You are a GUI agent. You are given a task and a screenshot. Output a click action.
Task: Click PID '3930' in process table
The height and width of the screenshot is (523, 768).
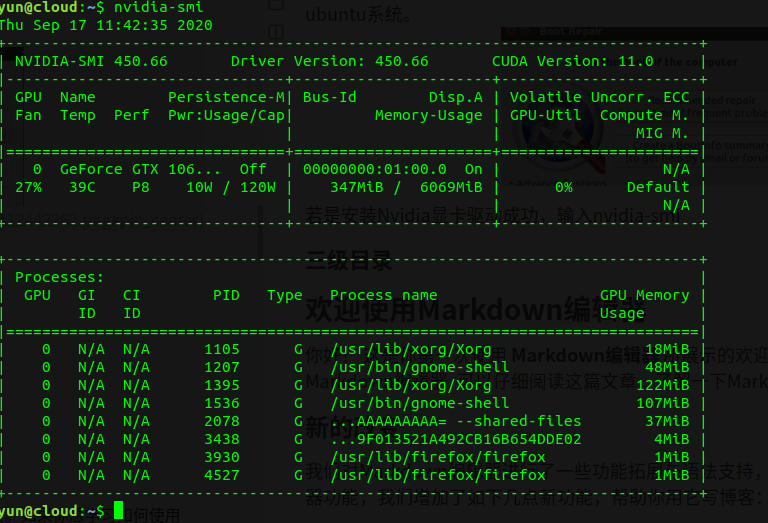pyautogui.click(x=222, y=457)
